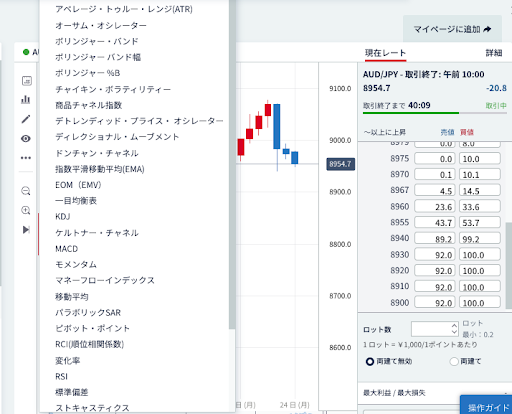Screen dimensions: 512x414
Task: Choose ボリンジャー・バンド from the indicator list
Action: tap(97, 41)
